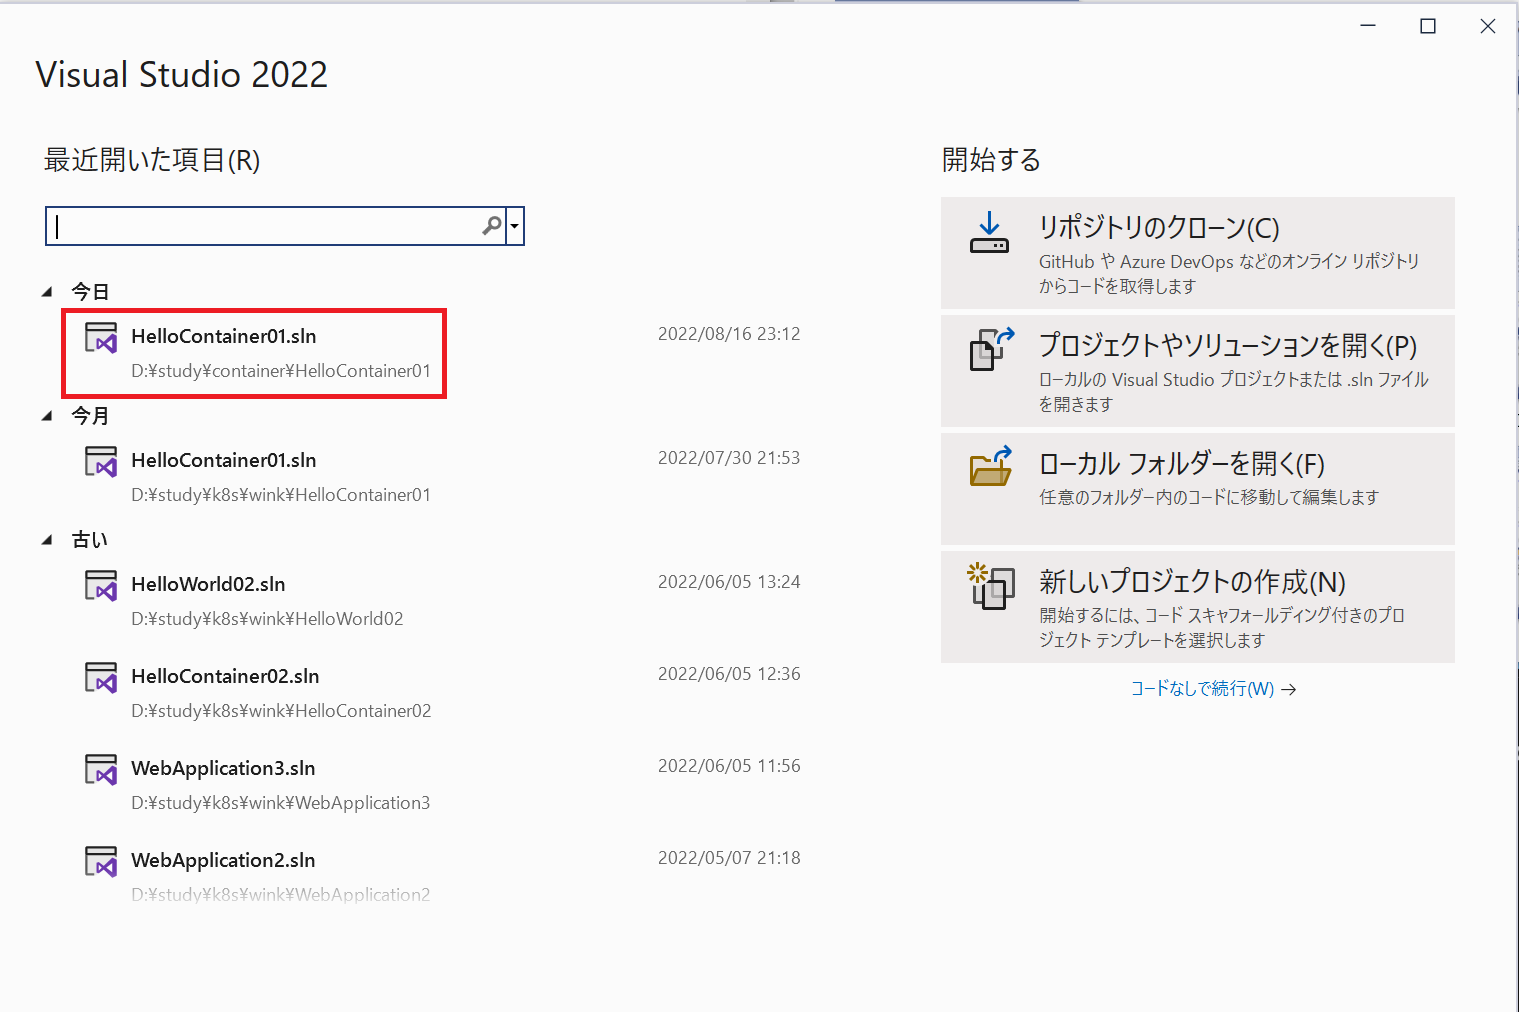1519x1012 pixels.
Task: Click the timestamp 2022/07/30 21:53
Action: [729, 458]
